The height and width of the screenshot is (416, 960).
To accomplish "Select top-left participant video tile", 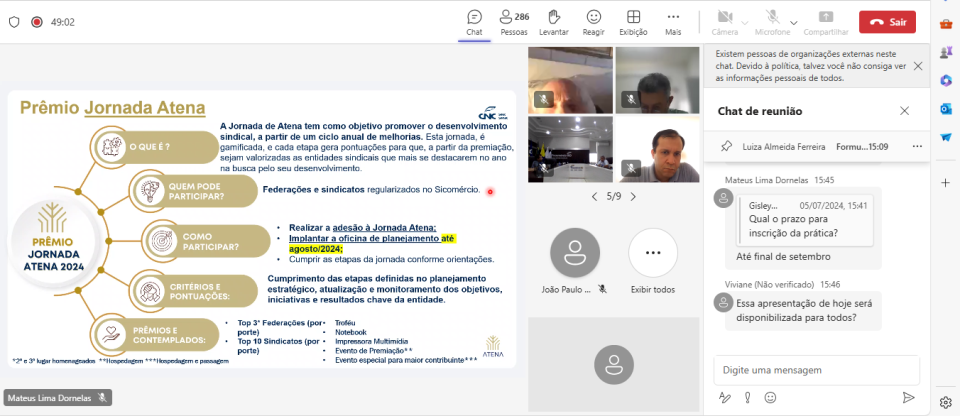I will click(x=570, y=80).
